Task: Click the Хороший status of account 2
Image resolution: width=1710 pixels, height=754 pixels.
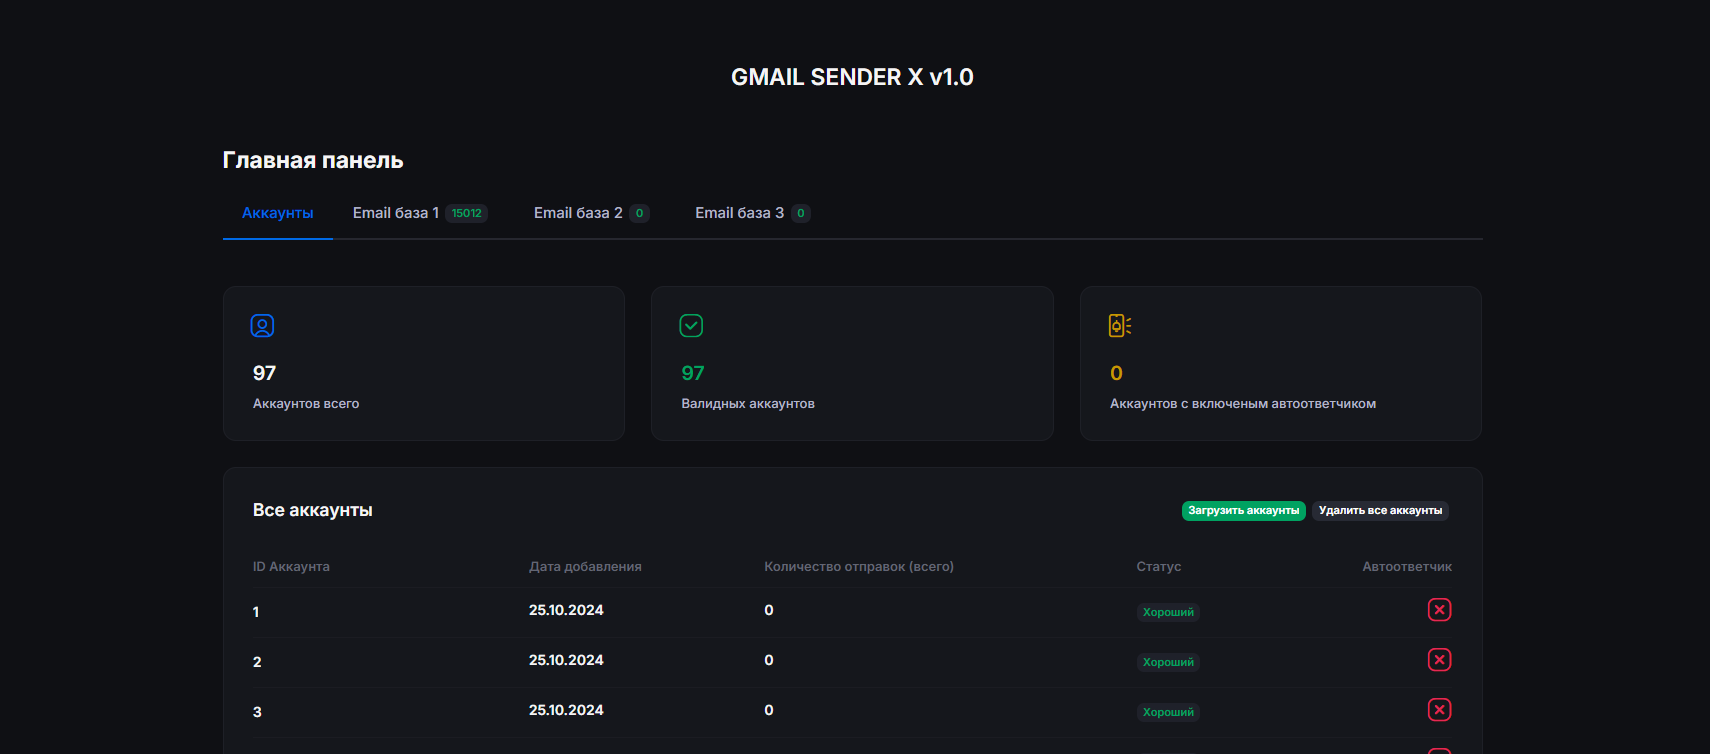Action: point(1168,662)
